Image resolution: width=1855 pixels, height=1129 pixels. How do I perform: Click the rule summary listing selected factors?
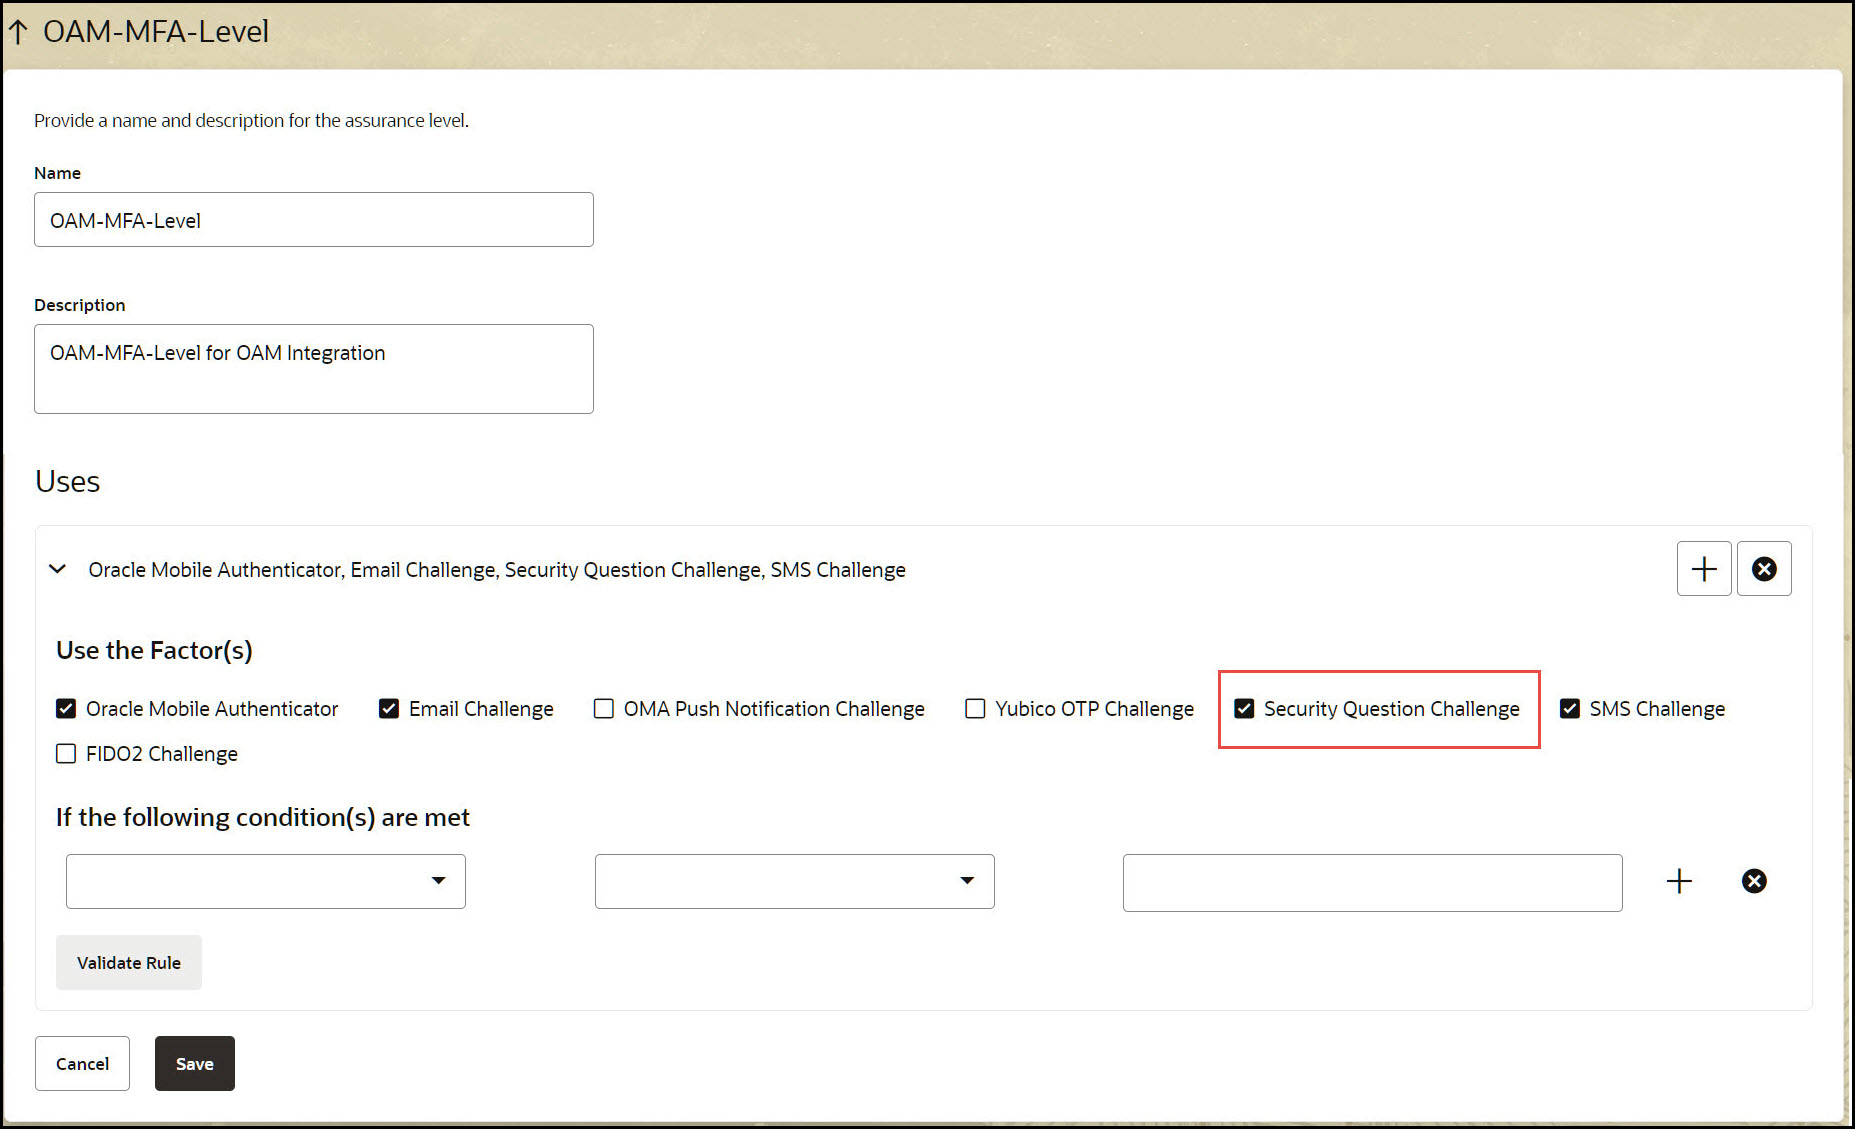(x=497, y=570)
